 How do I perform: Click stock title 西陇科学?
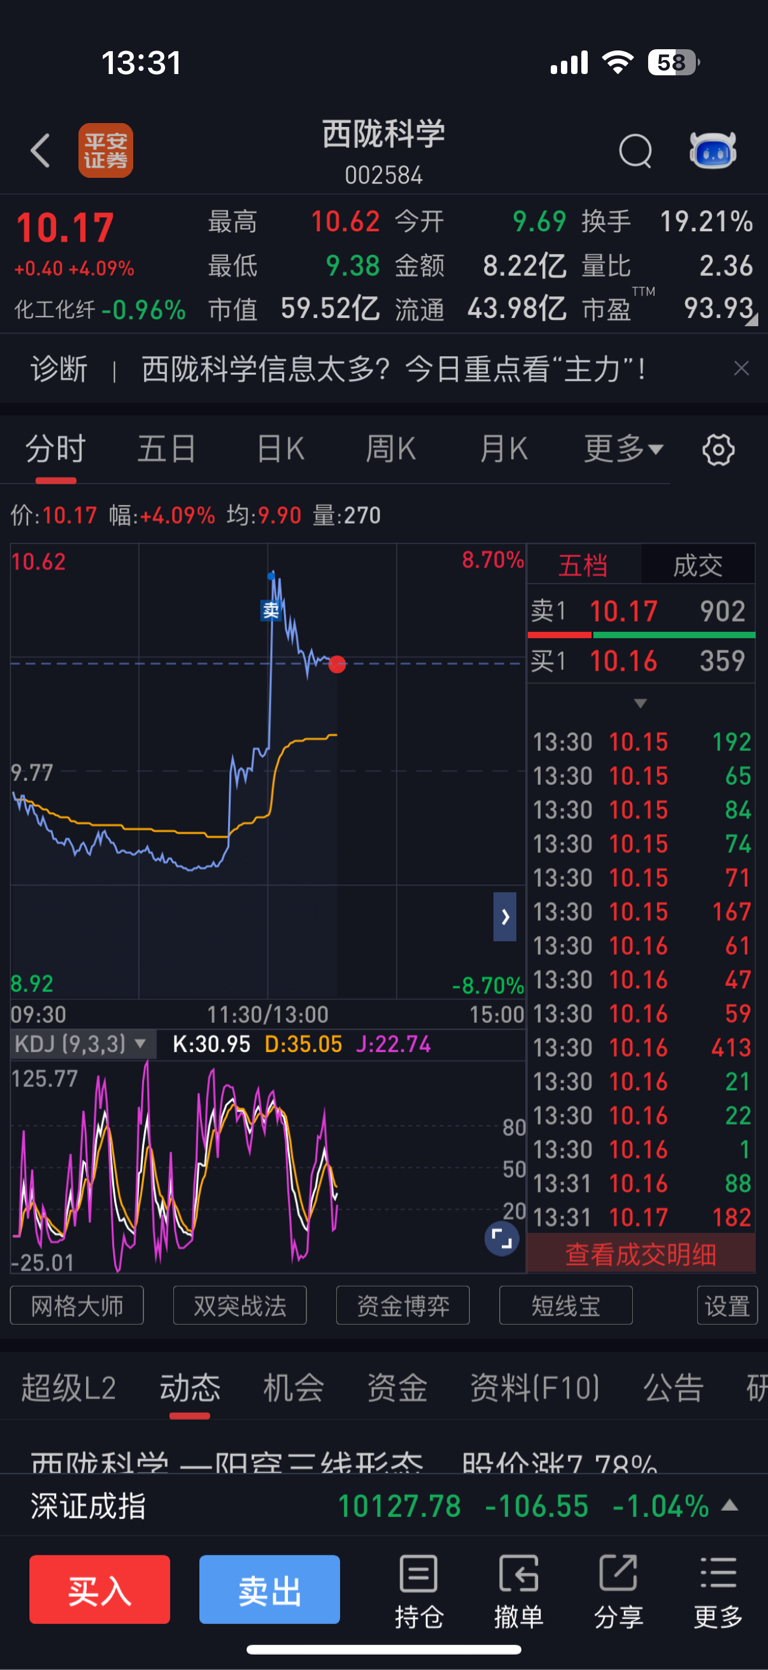tap(384, 134)
